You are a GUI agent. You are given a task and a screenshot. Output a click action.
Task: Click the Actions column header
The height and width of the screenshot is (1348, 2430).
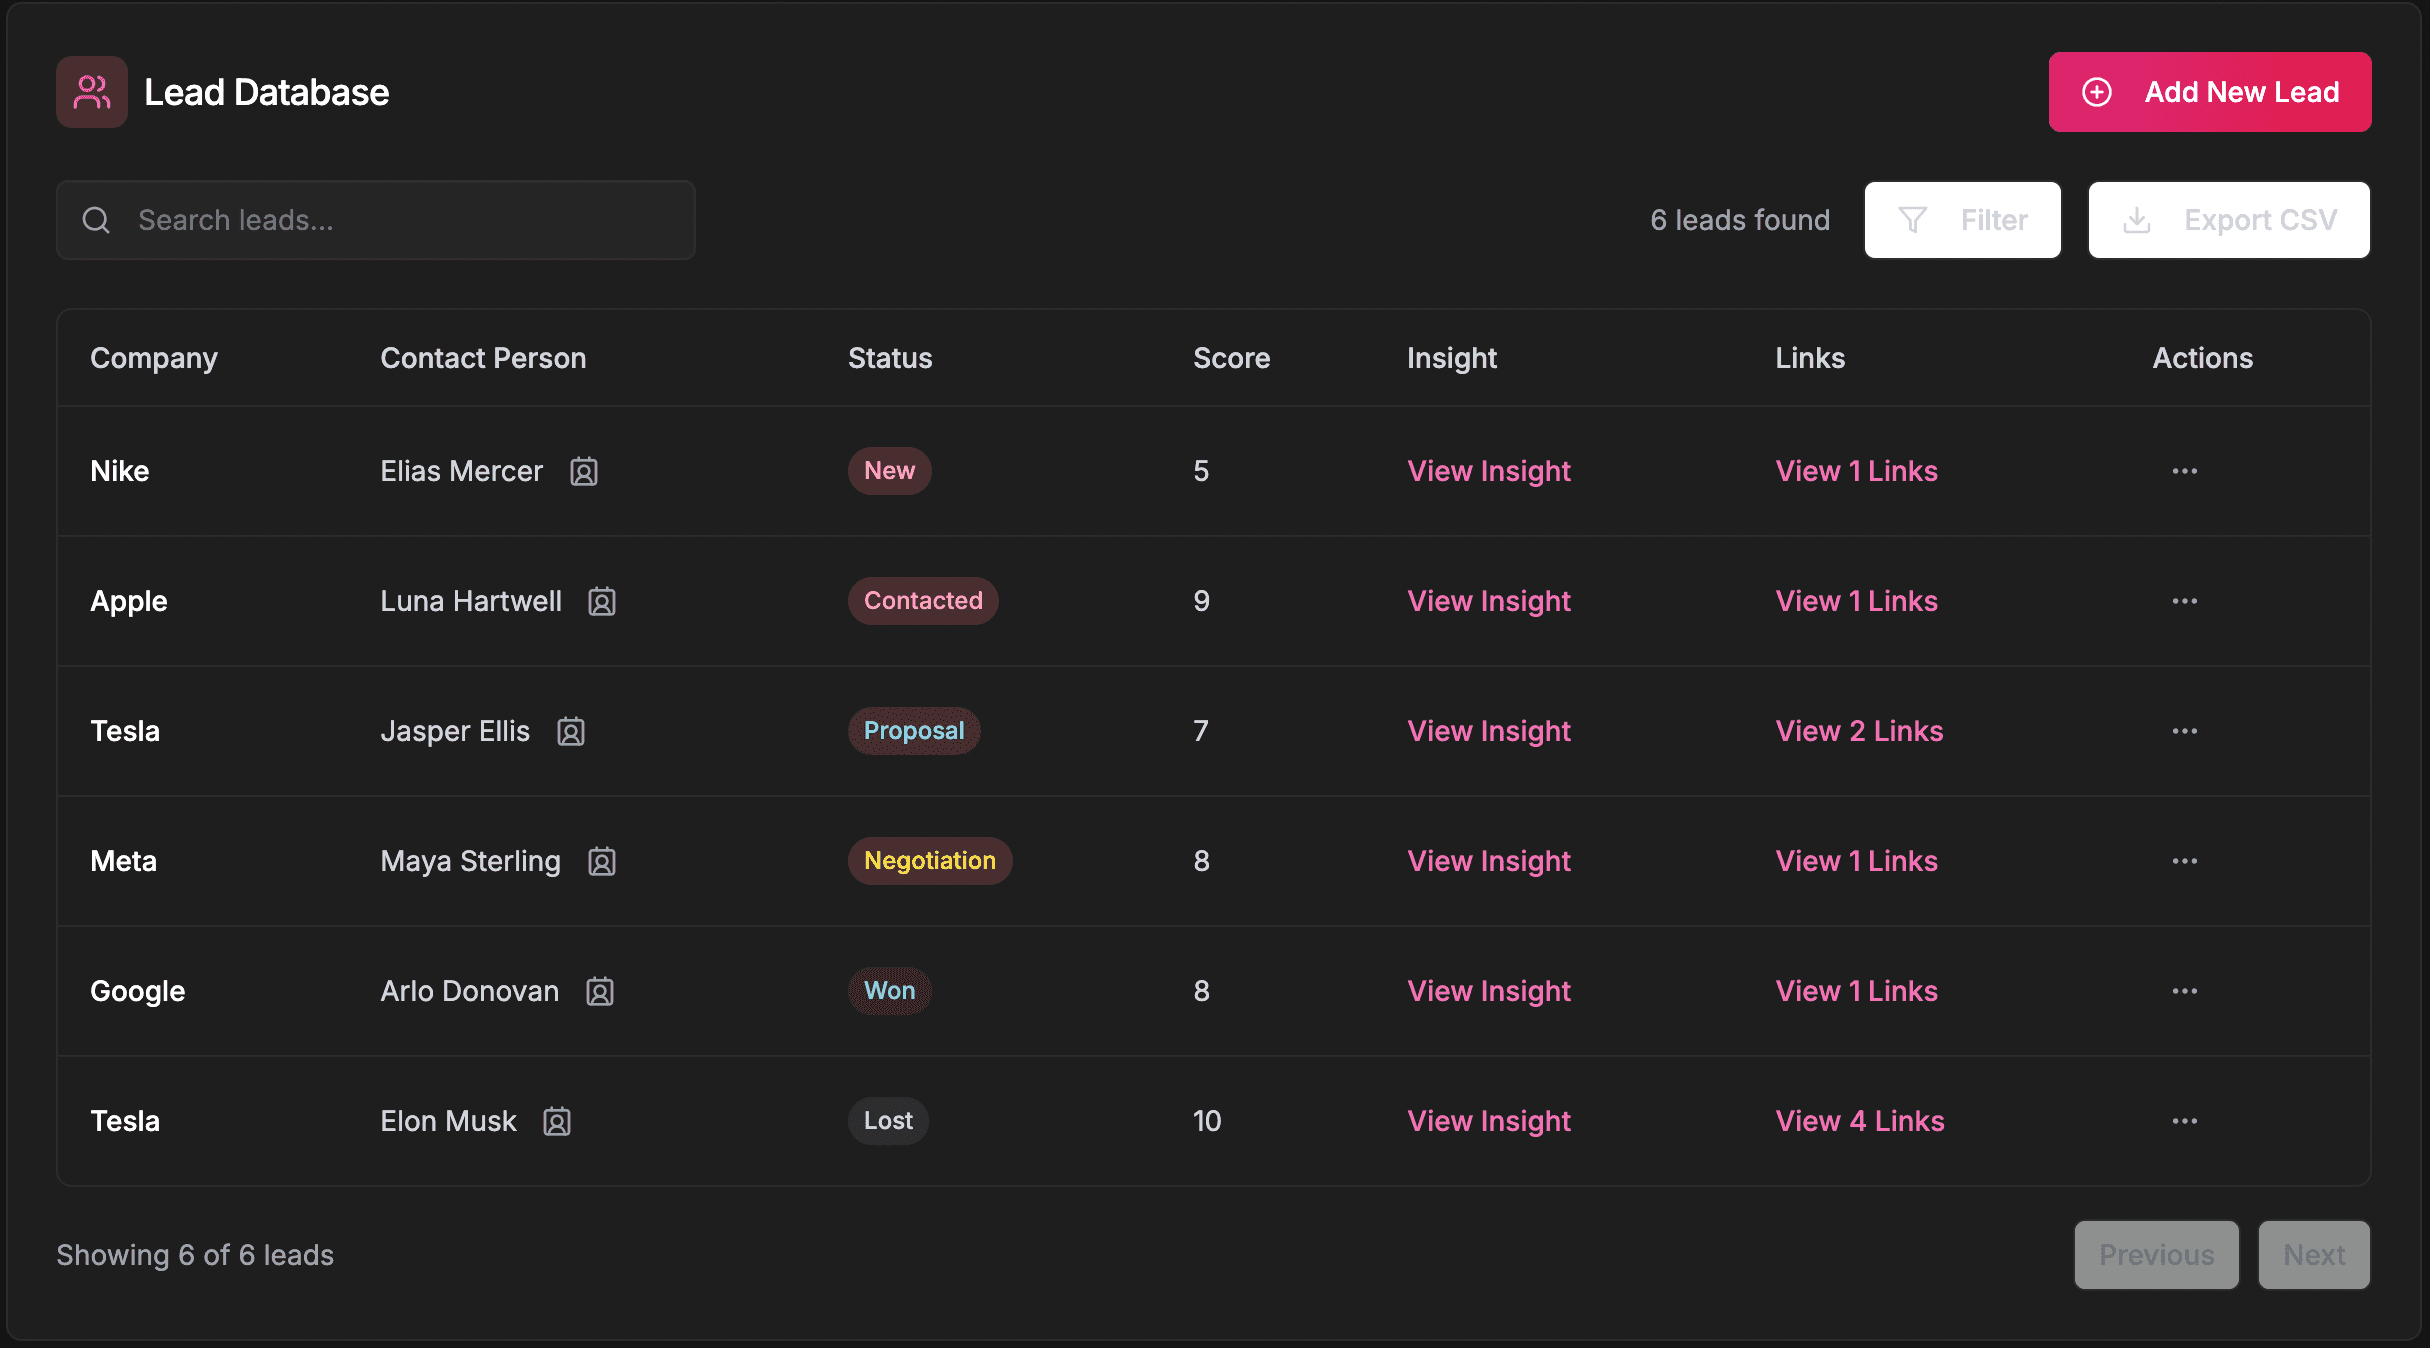(2203, 358)
